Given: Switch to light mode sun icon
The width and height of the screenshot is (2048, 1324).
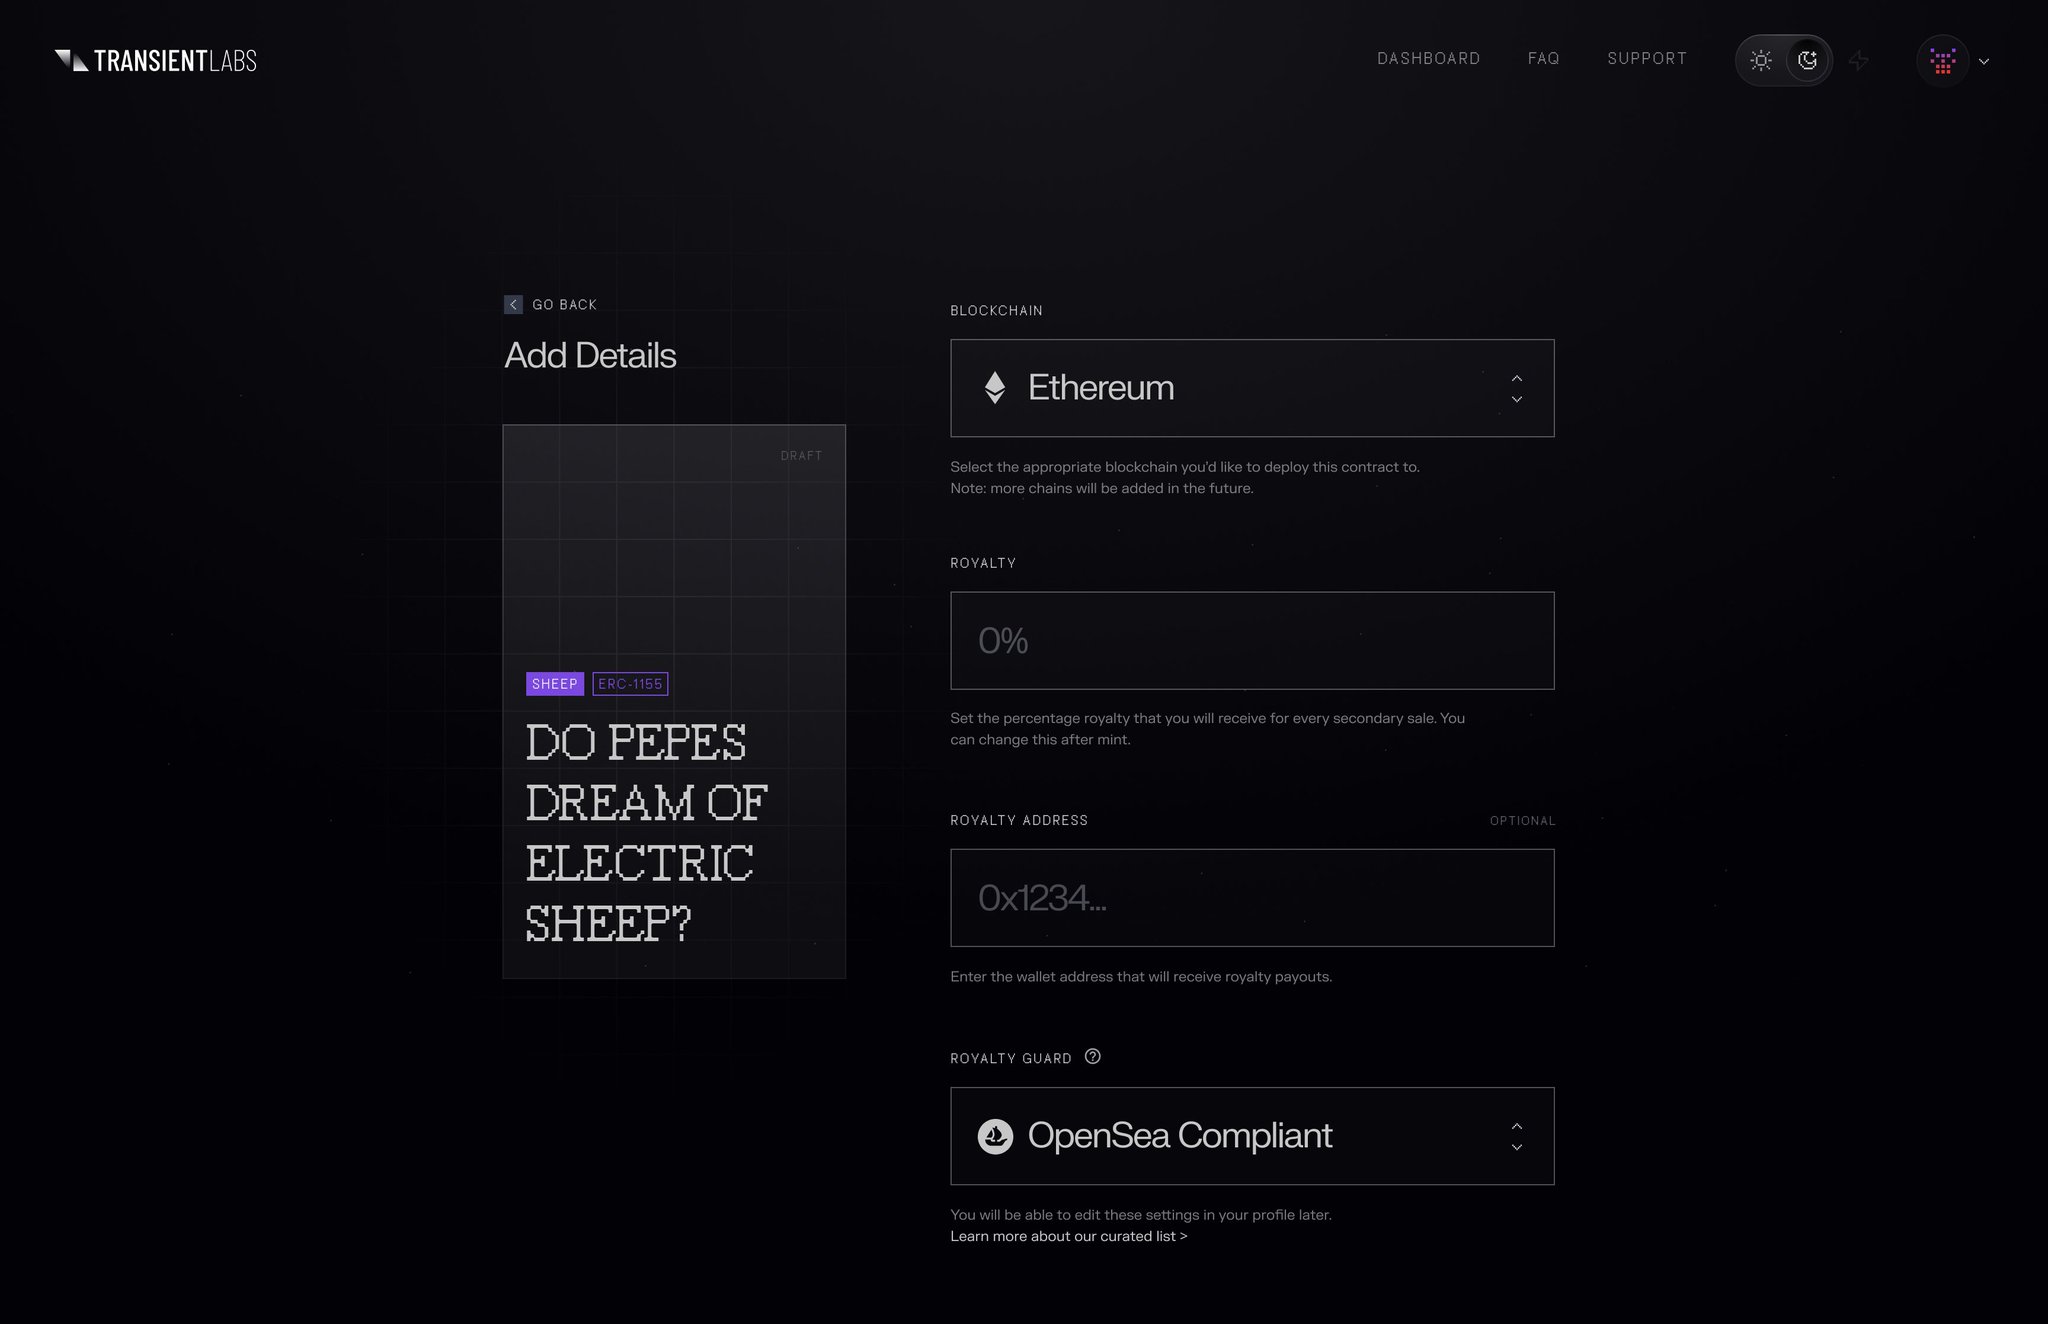Looking at the screenshot, I should coord(1761,60).
